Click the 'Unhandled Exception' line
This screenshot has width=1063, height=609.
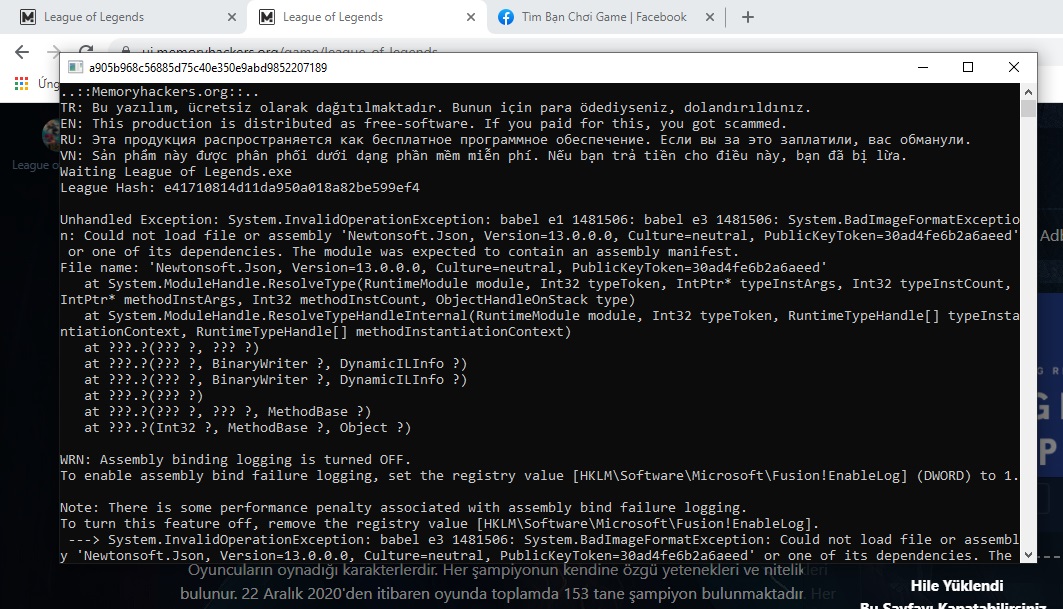(540, 219)
